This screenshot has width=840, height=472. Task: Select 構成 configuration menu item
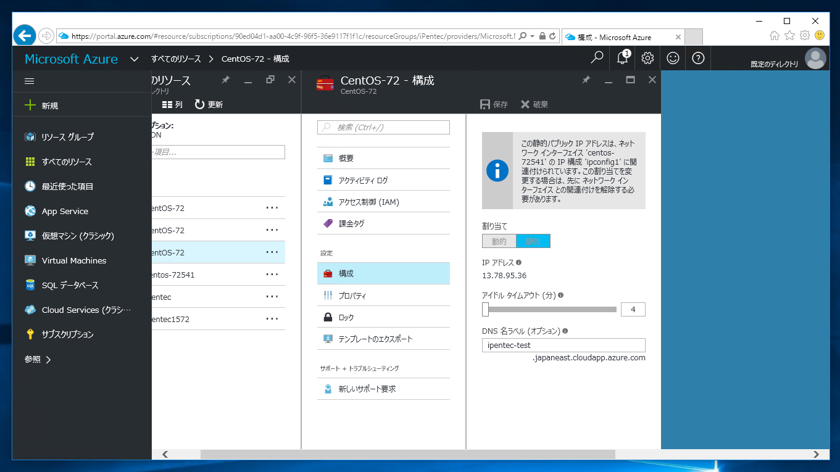click(x=384, y=273)
